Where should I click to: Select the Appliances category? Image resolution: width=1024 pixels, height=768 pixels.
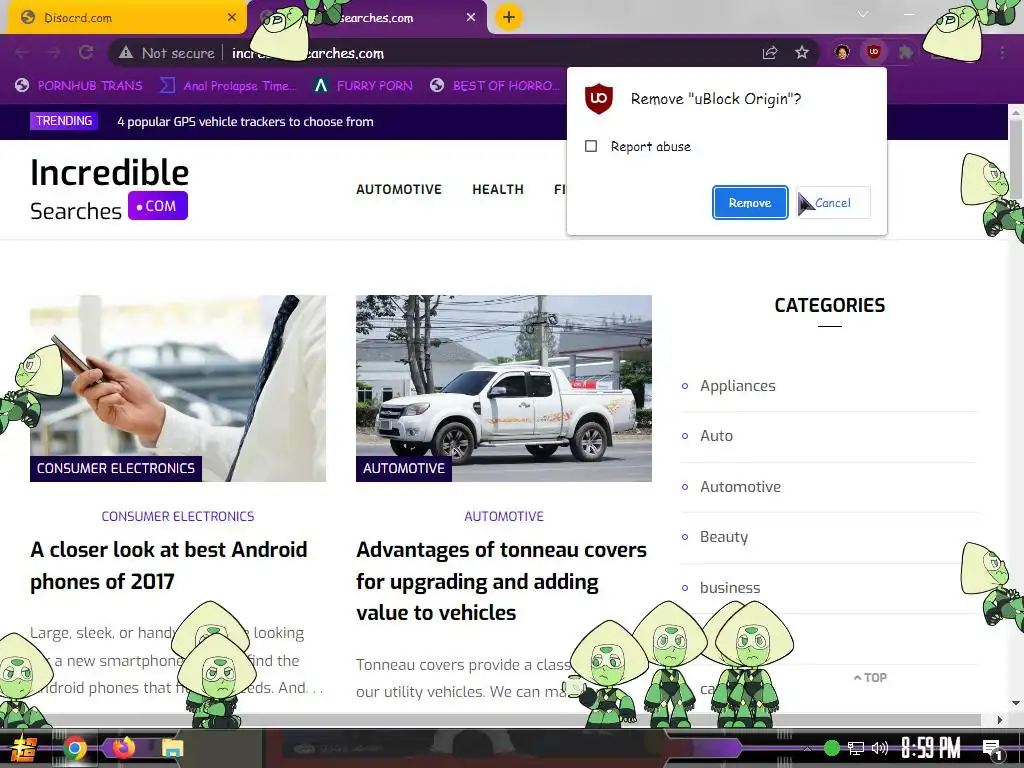738,386
